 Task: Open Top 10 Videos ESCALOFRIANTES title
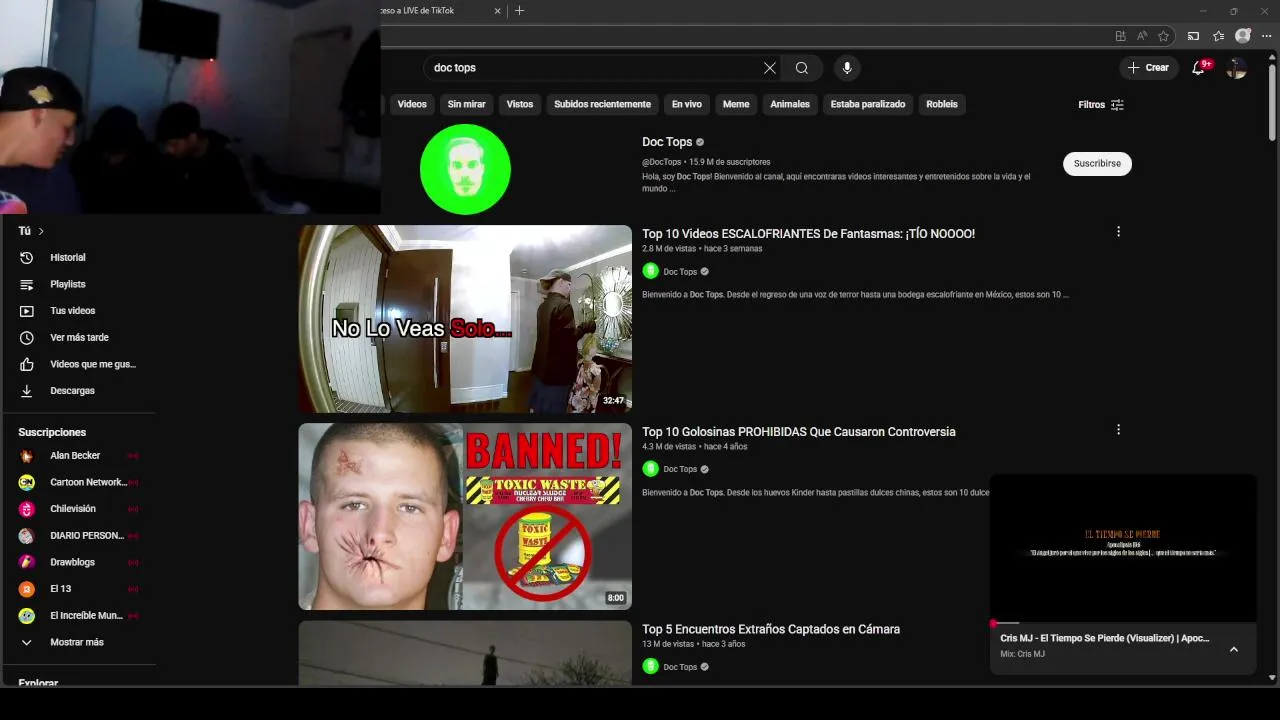(808, 234)
